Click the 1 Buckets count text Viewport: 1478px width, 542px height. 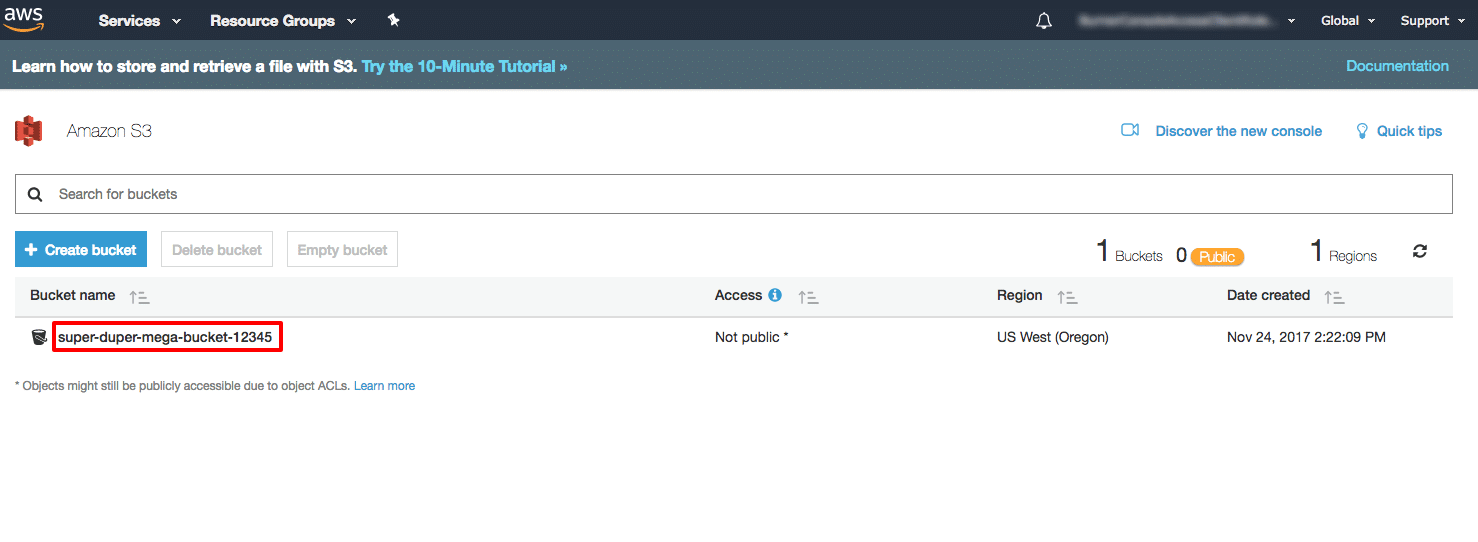pos(1129,252)
